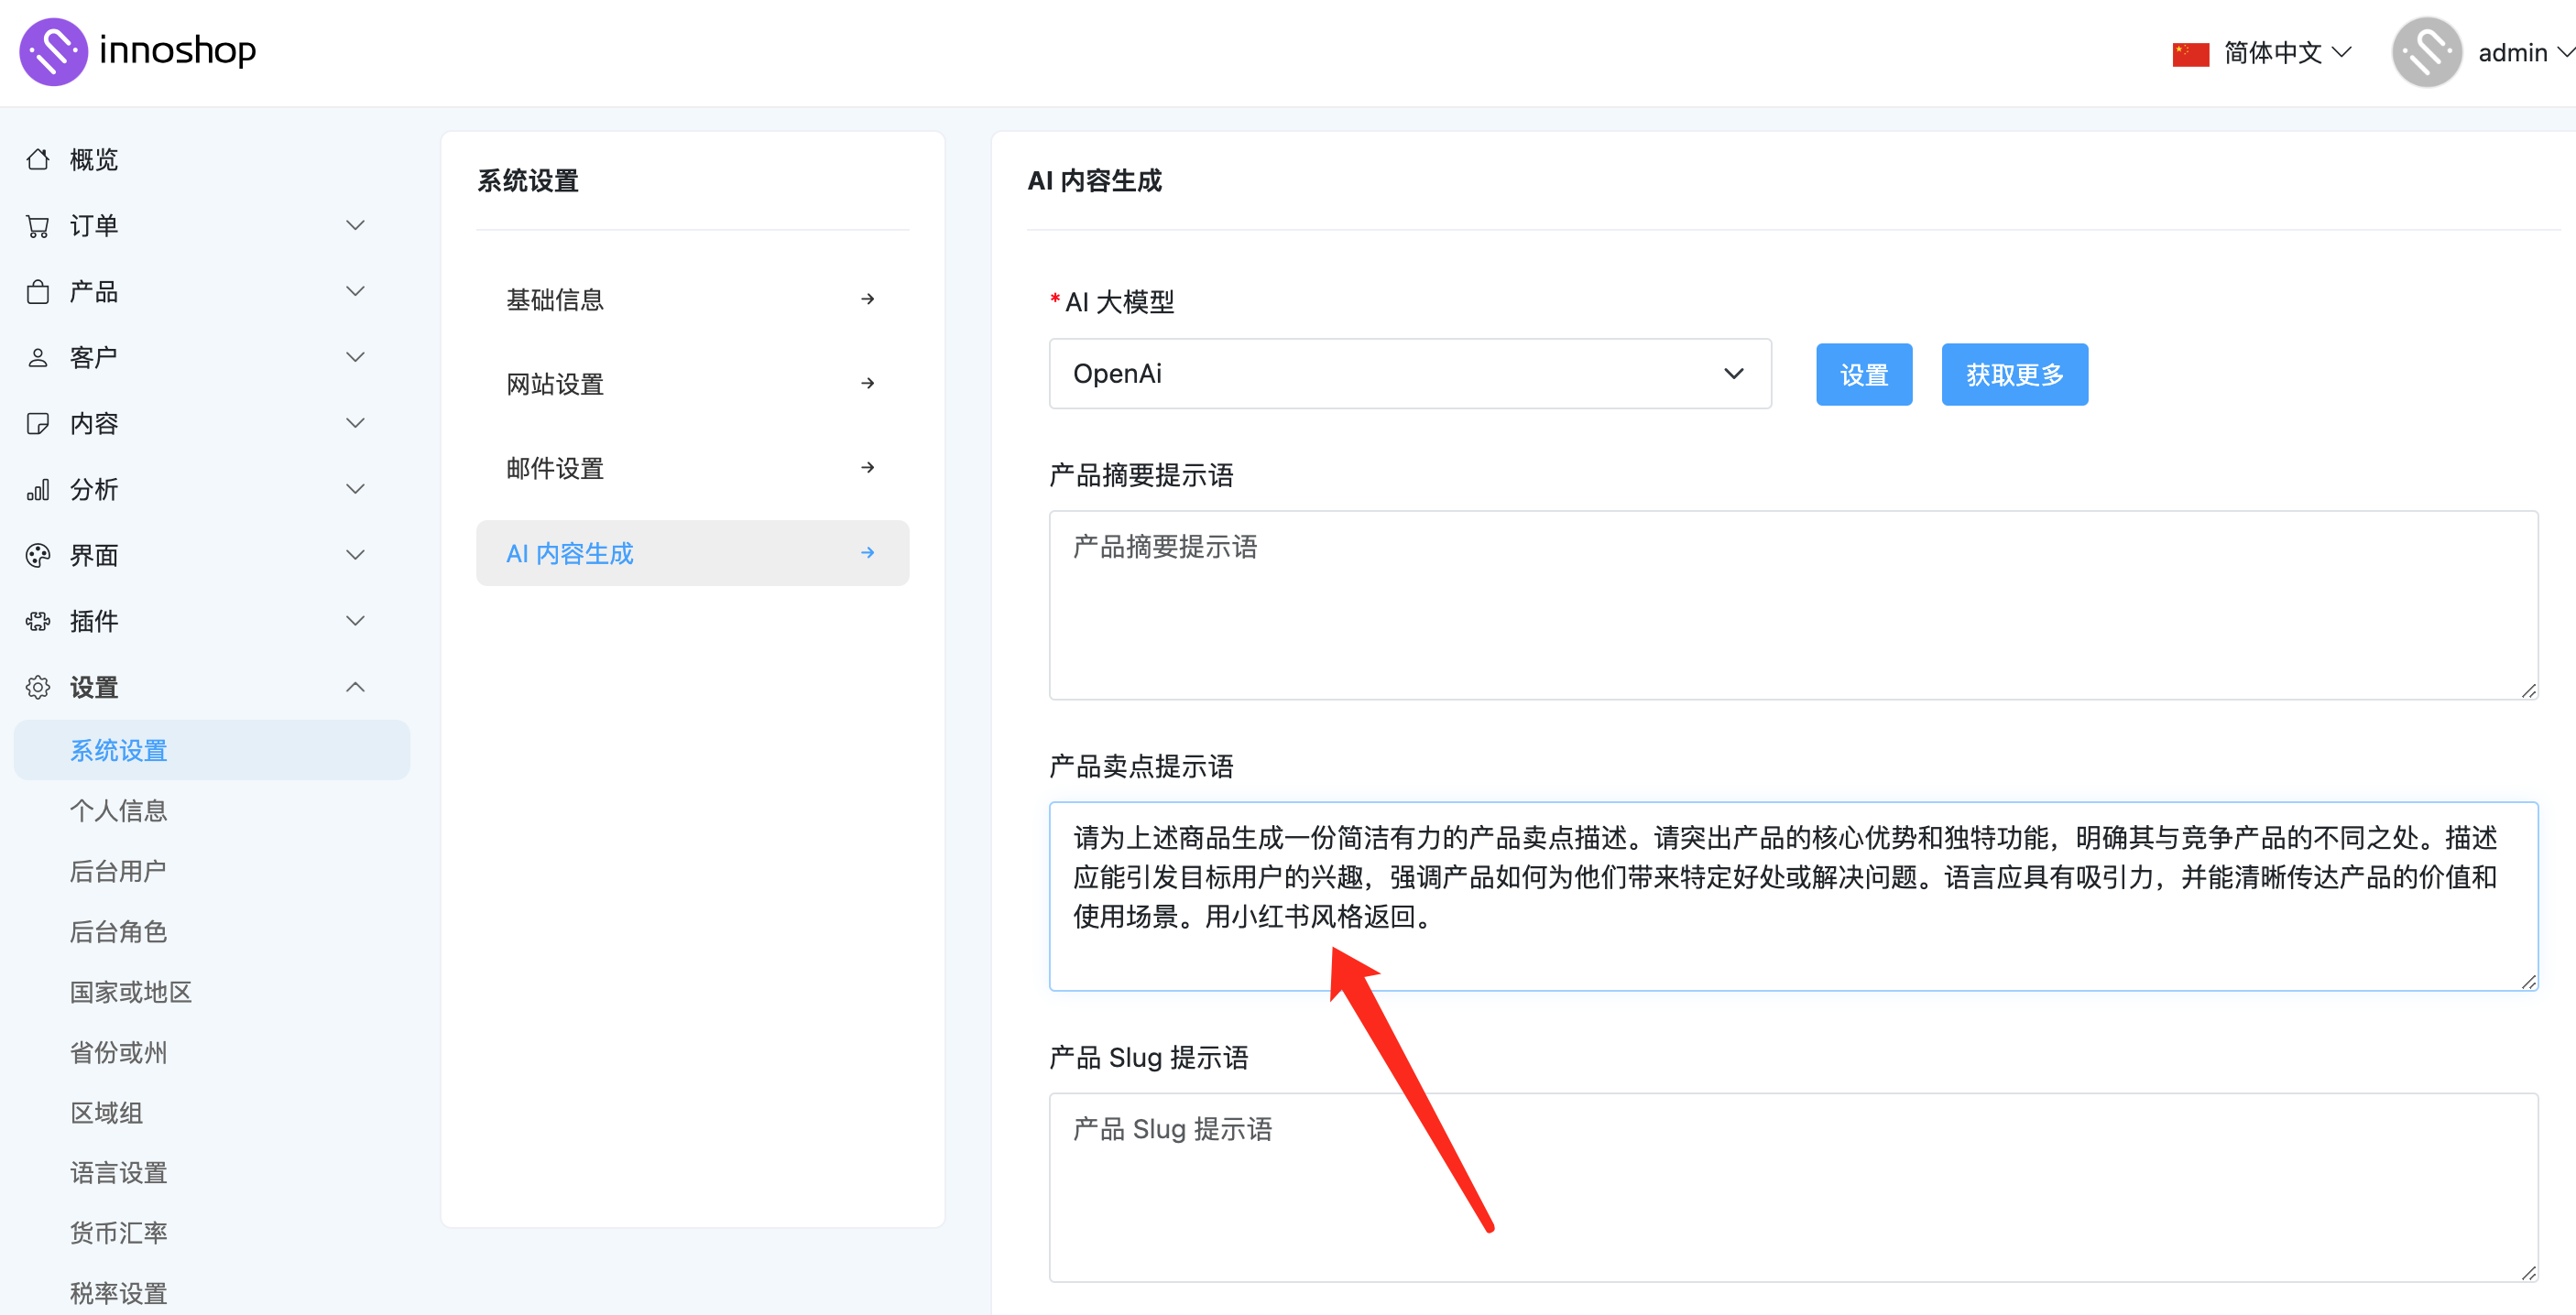Click the settings gear icon in sidebar

coord(38,687)
